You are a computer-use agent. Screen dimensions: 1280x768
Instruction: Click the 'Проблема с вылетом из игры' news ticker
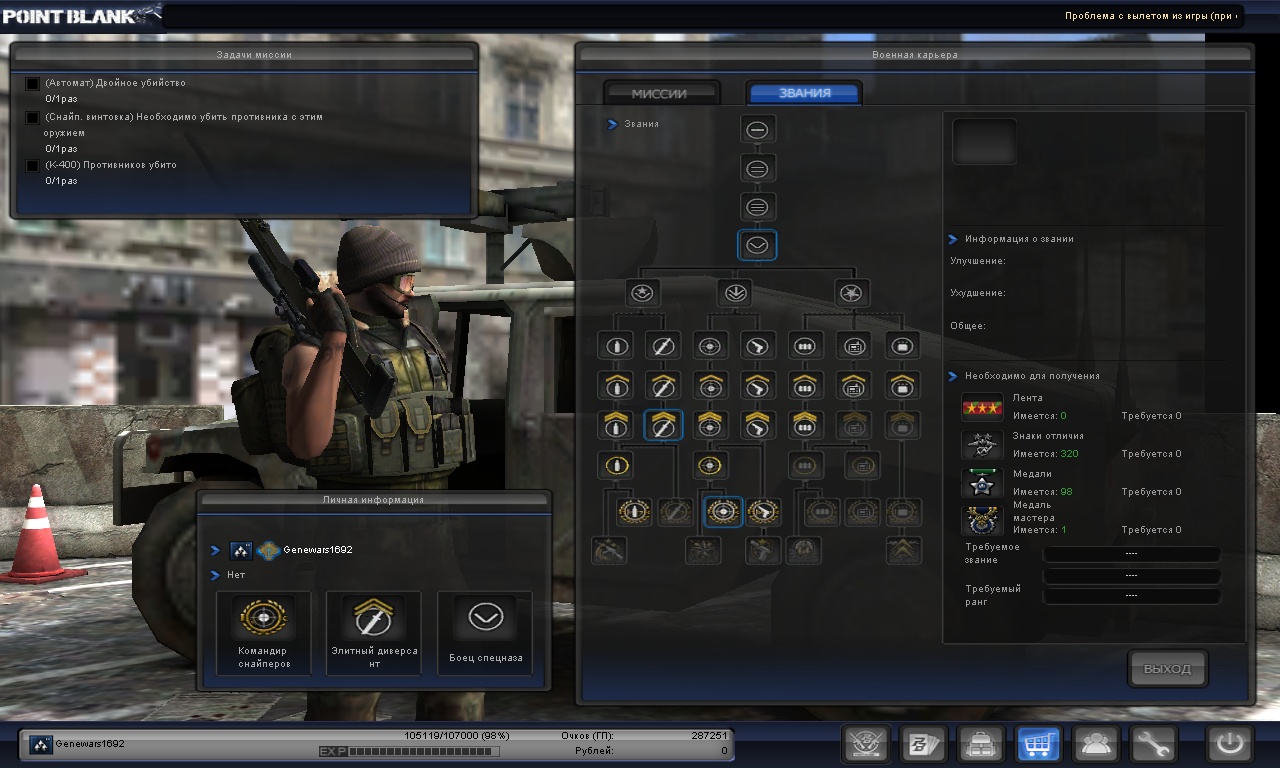[1150, 15]
